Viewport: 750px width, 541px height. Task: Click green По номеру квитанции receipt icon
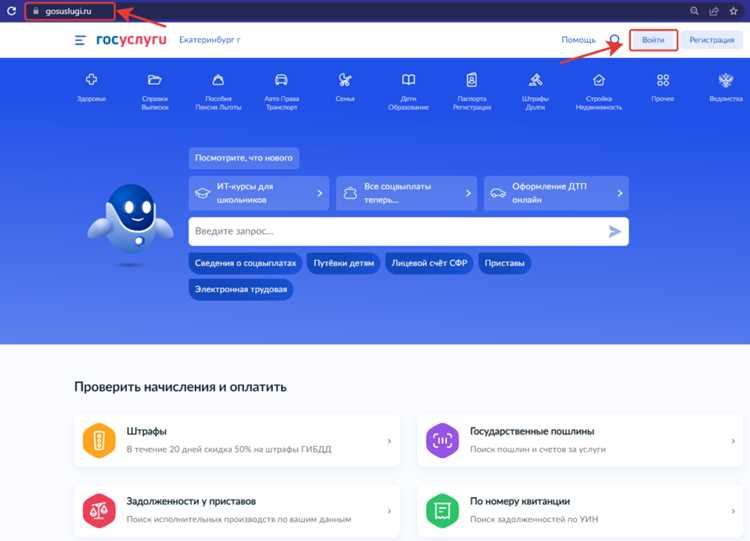442,511
